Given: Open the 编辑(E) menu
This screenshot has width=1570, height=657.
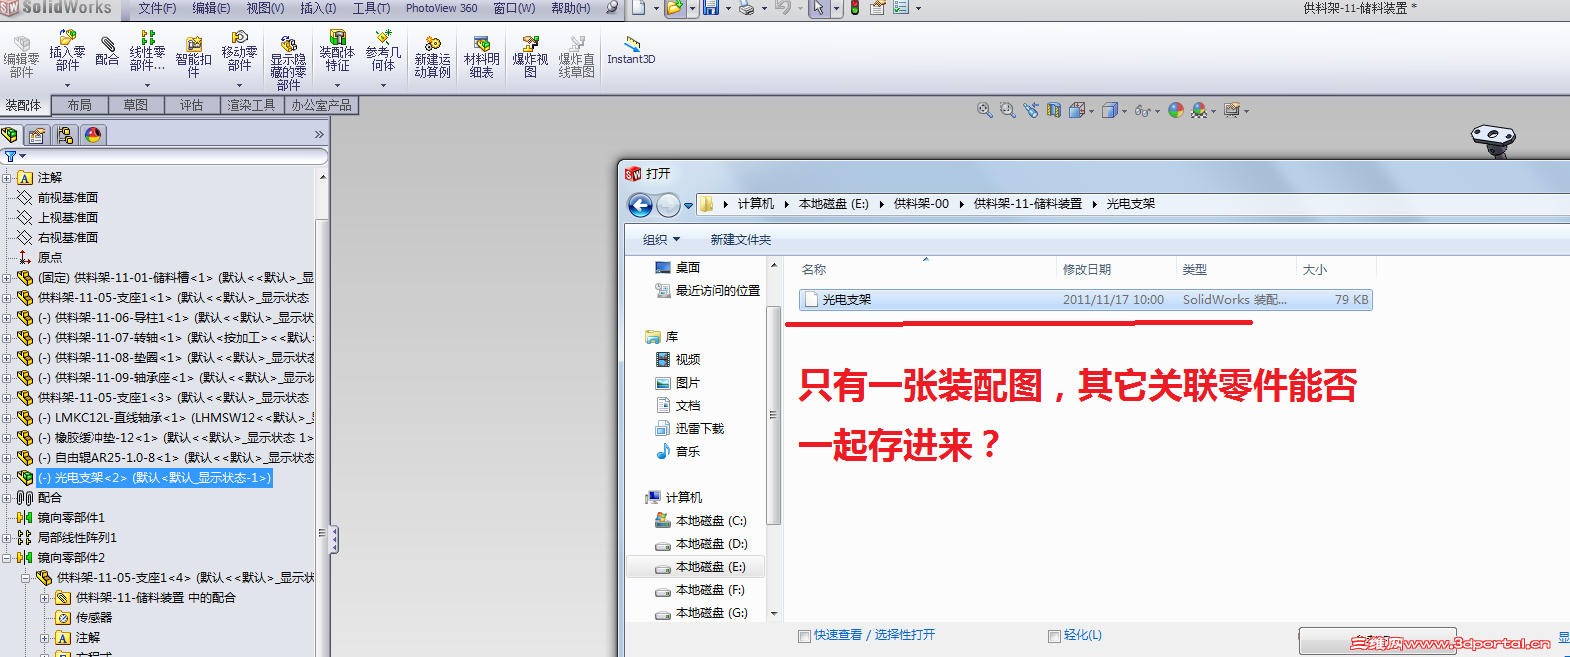Looking at the screenshot, I should click(211, 8).
